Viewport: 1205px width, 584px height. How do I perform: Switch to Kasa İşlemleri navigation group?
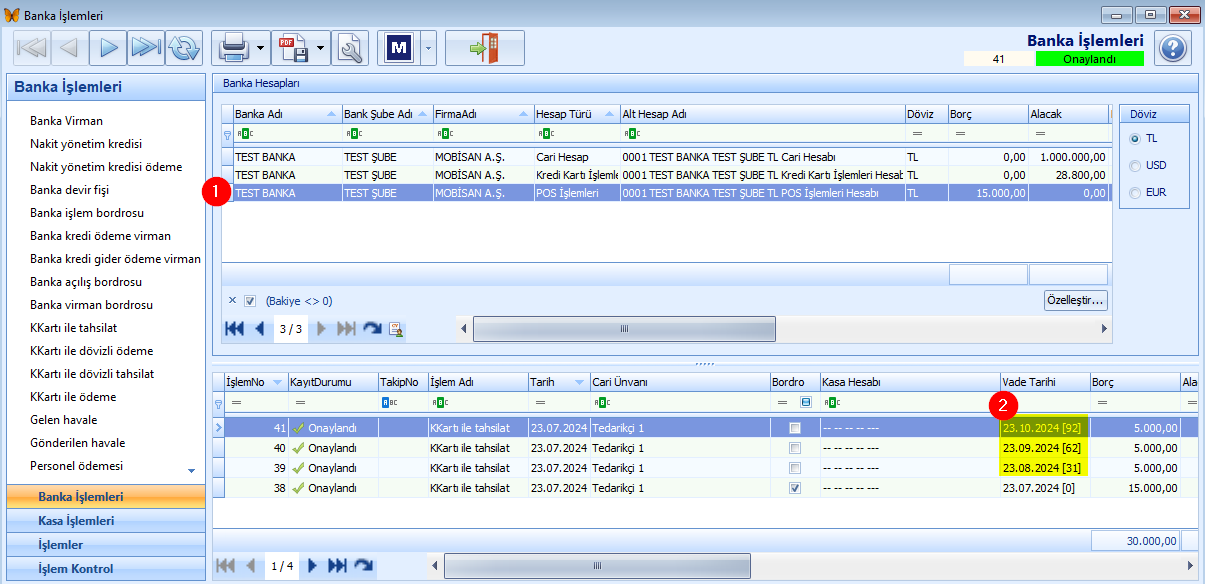[106, 520]
